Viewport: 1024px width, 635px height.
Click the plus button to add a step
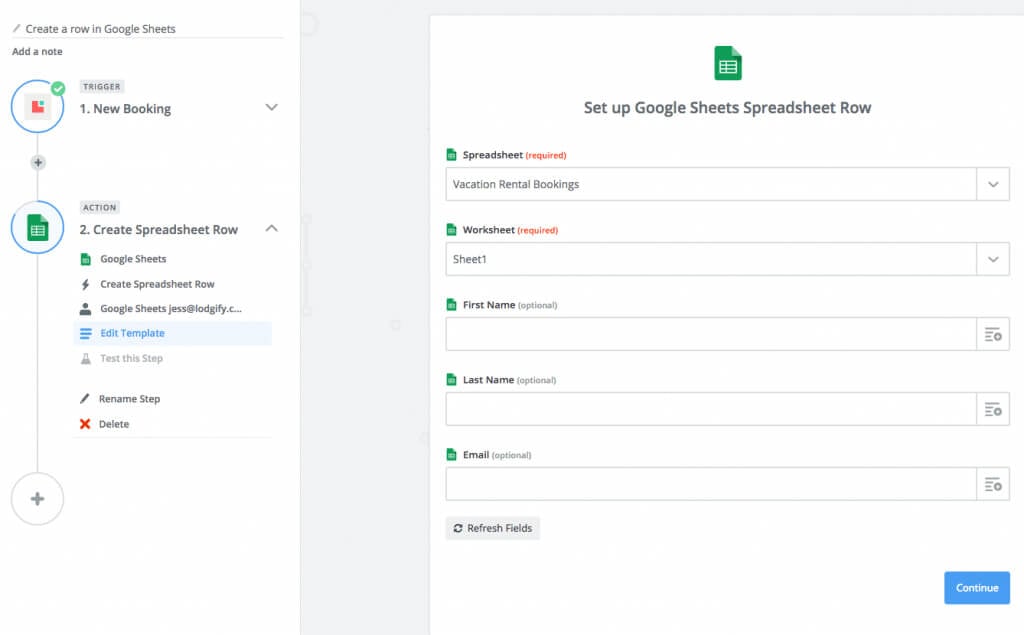pyautogui.click(x=37, y=498)
